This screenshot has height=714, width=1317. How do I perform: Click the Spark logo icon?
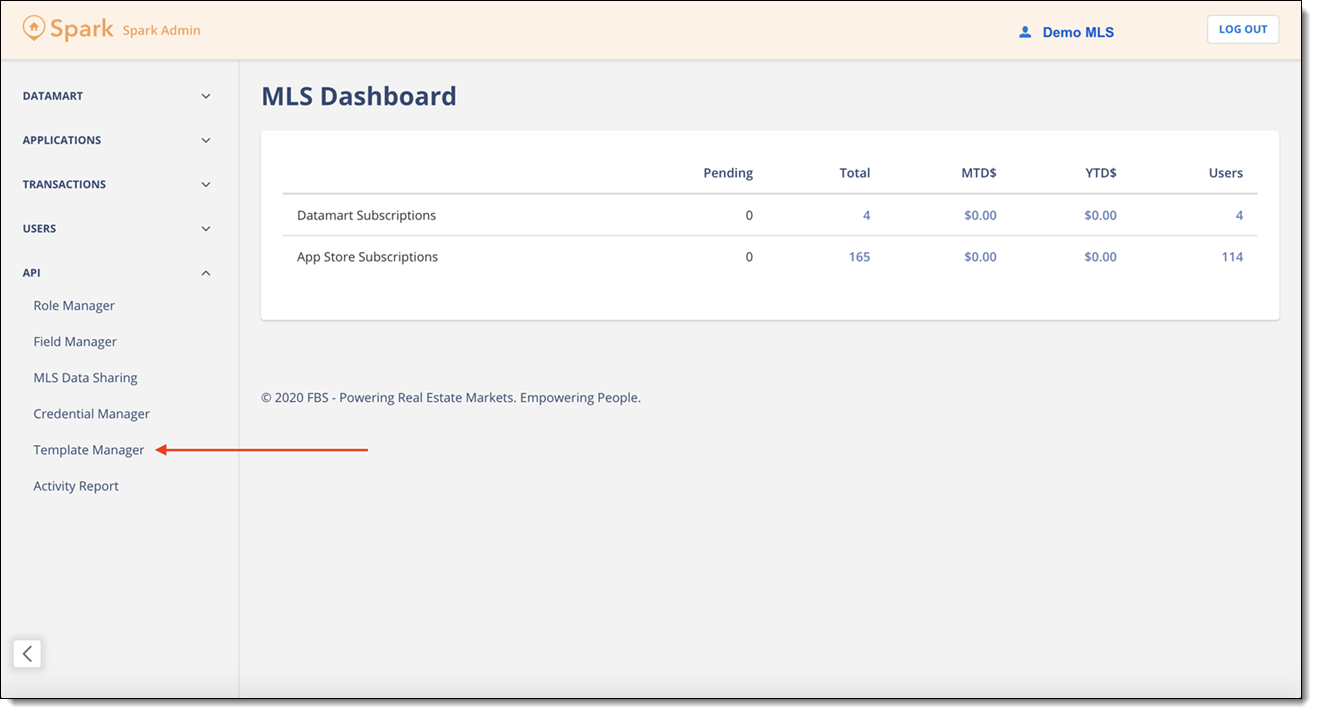pyautogui.click(x=34, y=28)
